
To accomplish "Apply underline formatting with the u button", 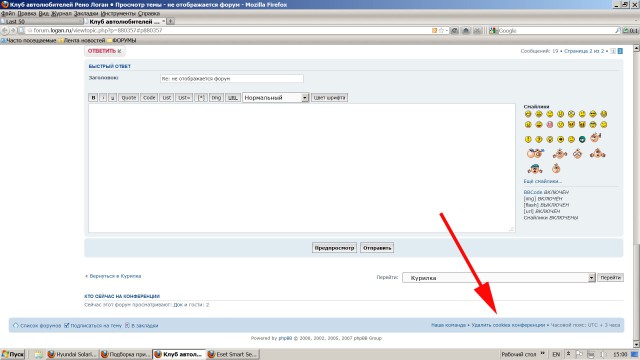I will (x=112, y=98).
